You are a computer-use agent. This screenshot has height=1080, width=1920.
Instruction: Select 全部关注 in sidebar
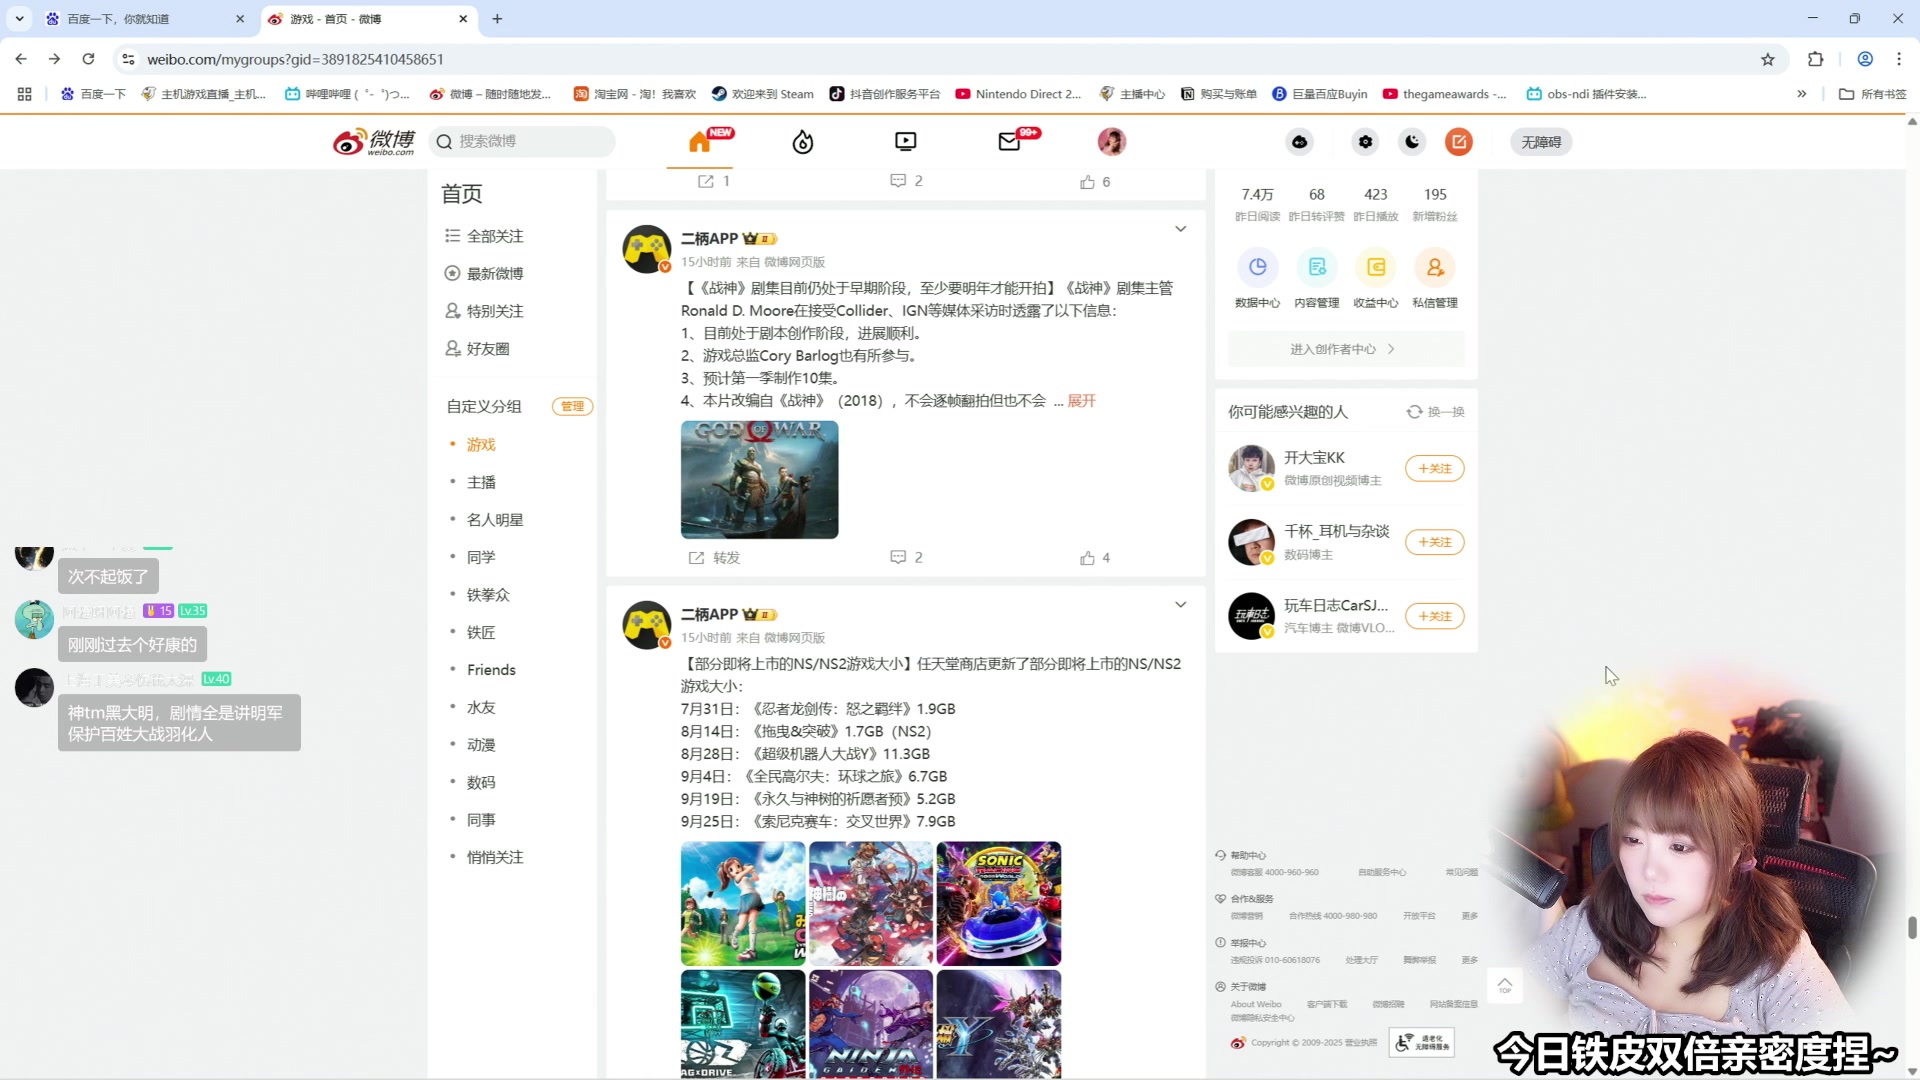click(x=496, y=236)
